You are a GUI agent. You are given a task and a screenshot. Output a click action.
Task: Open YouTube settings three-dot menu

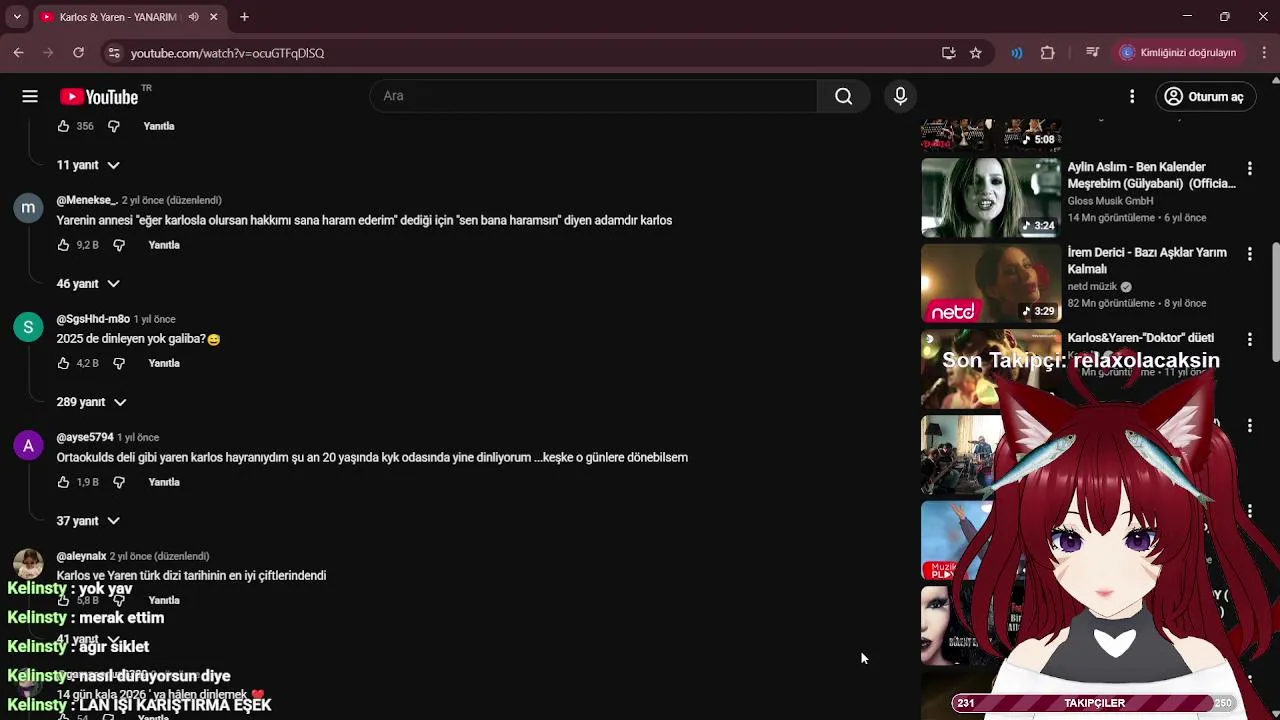click(x=1132, y=96)
